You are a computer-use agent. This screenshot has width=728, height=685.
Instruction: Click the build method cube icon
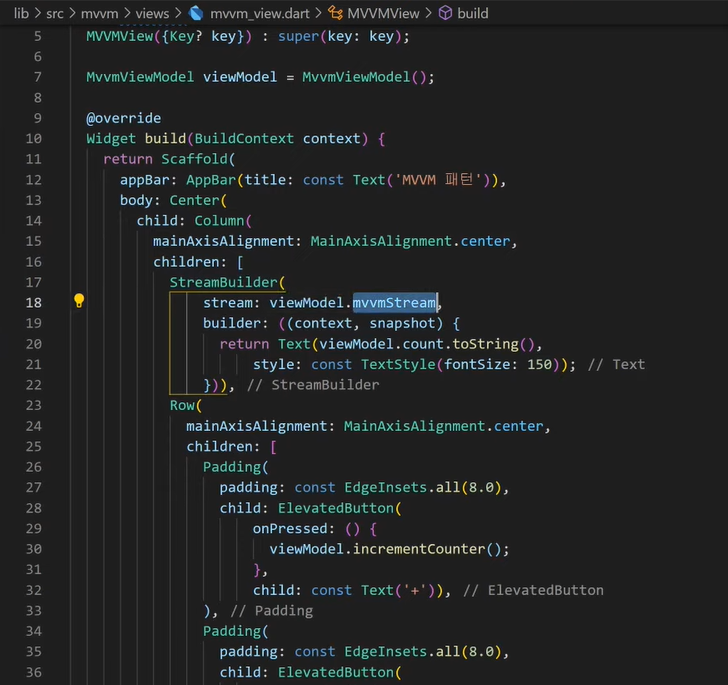pyautogui.click(x=445, y=13)
